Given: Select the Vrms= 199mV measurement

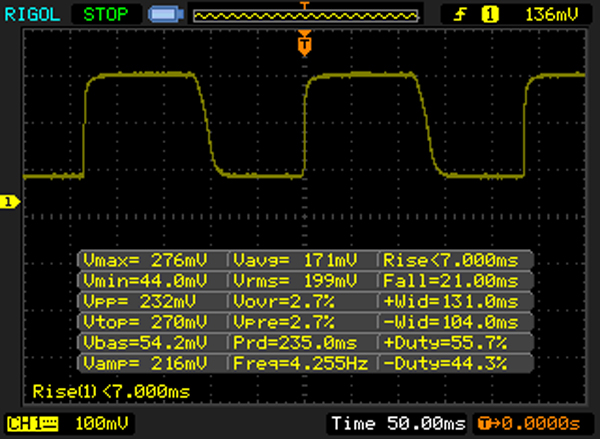Looking at the screenshot, I should (295, 281).
